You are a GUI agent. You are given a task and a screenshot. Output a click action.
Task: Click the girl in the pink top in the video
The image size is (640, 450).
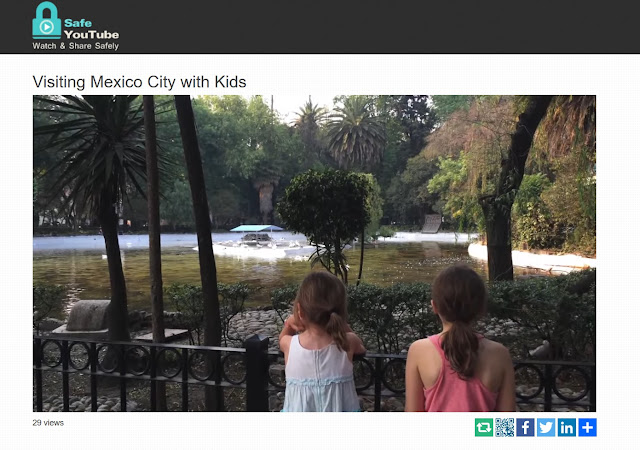460,339
